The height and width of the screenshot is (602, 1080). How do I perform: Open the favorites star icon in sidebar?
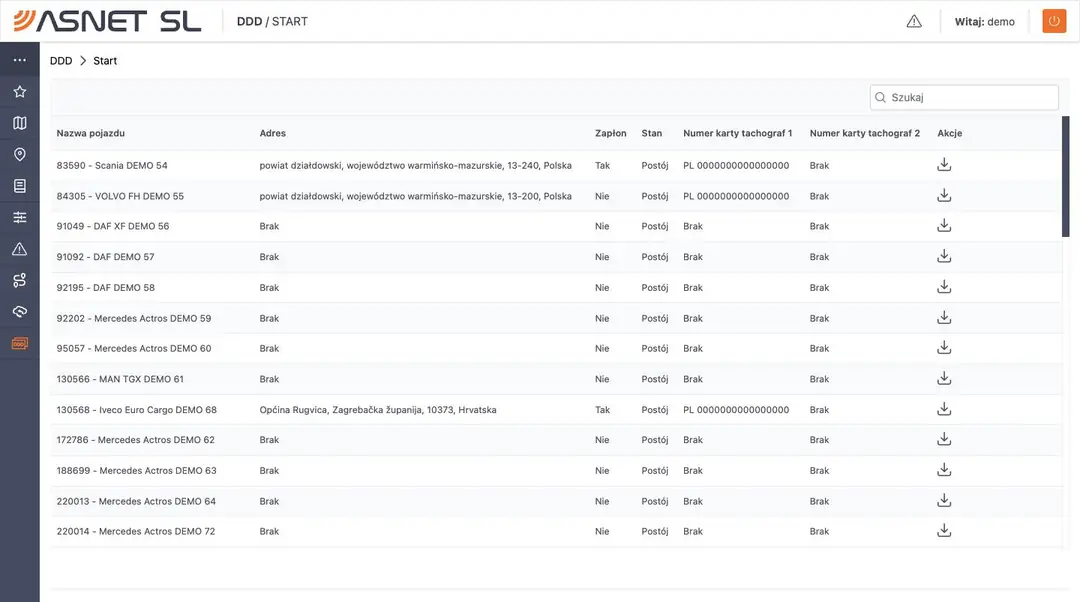click(19, 92)
